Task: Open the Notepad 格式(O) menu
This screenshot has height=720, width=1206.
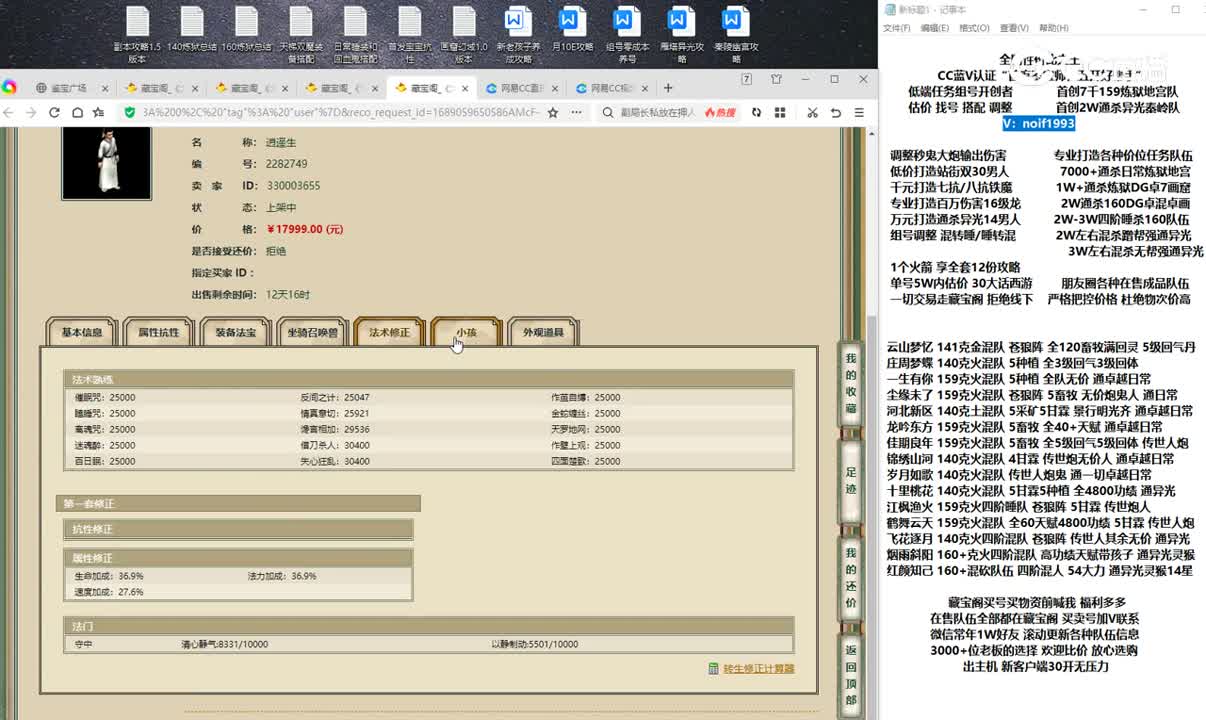Action: pos(974,28)
